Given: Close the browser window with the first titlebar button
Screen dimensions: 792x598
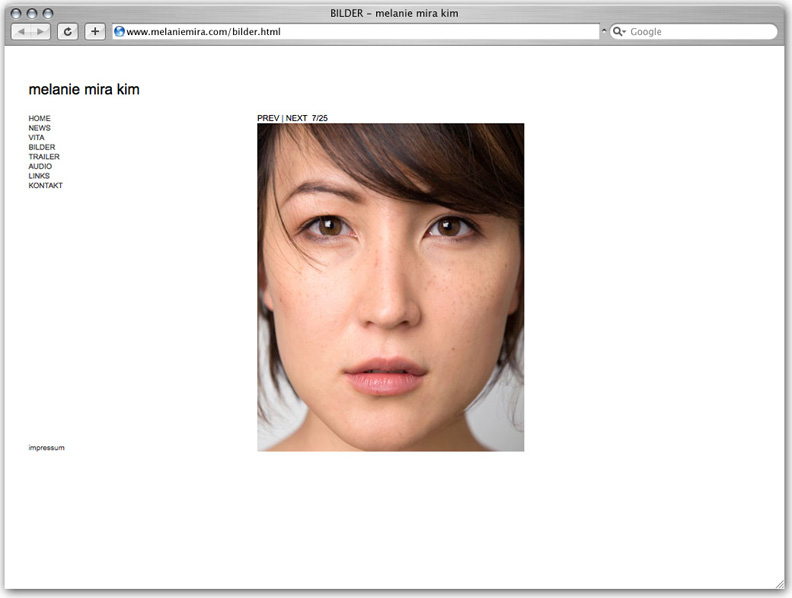Looking at the screenshot, I should (16, 13).
